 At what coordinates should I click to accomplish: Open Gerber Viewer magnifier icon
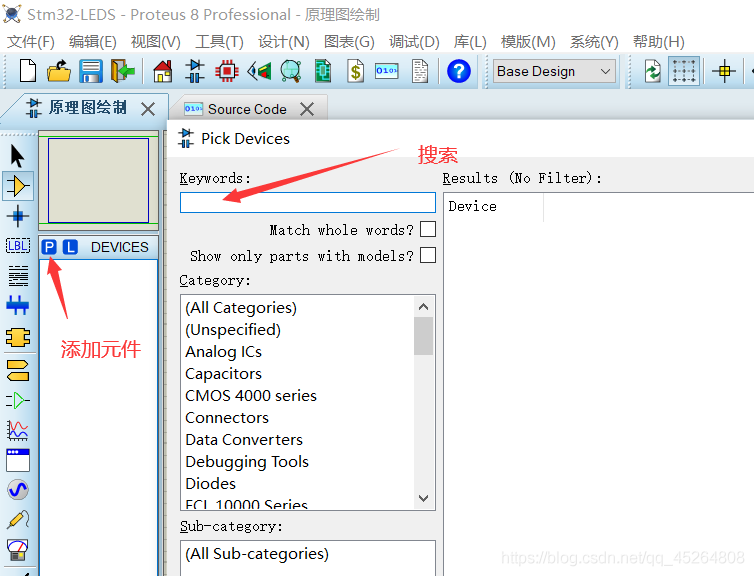[x=291, y=71]
